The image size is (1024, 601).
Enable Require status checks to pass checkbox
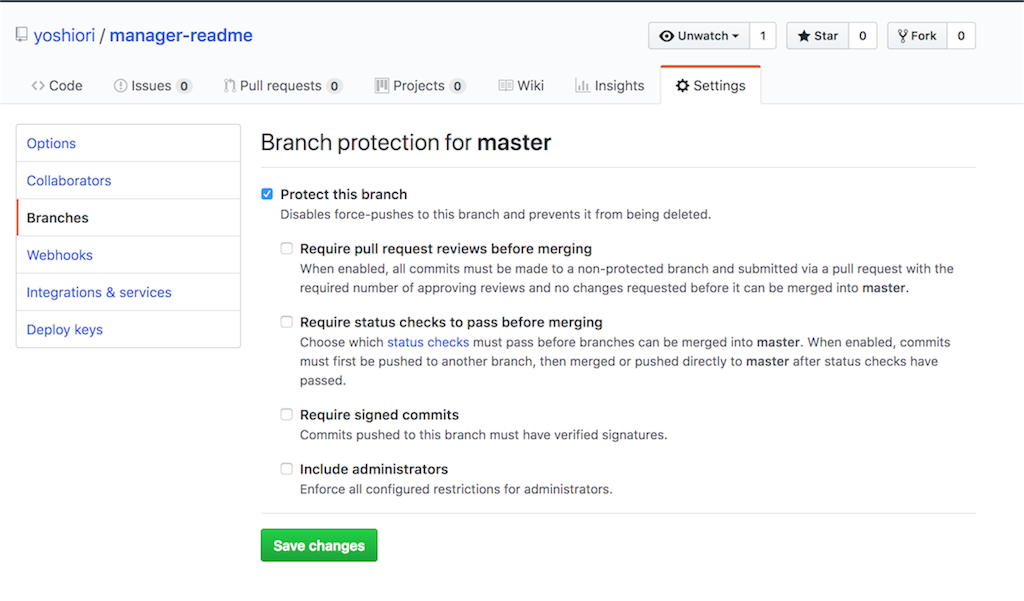[x=287, y=321]
